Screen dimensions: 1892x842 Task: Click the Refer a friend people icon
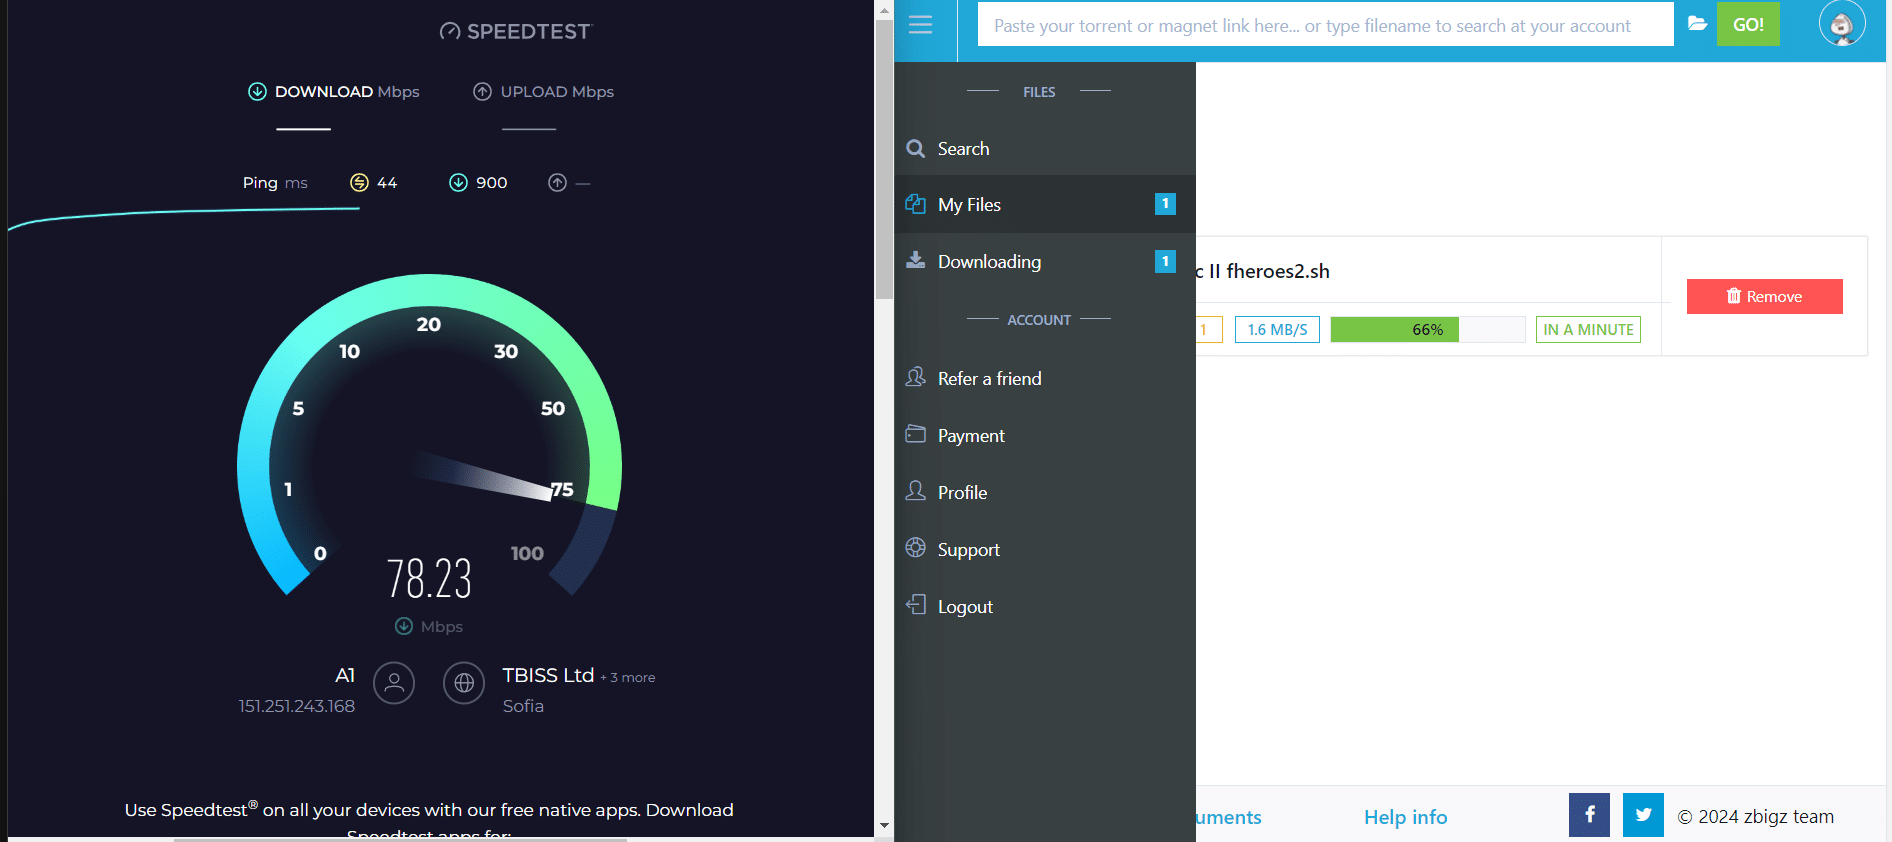click(x=915, y=377)
